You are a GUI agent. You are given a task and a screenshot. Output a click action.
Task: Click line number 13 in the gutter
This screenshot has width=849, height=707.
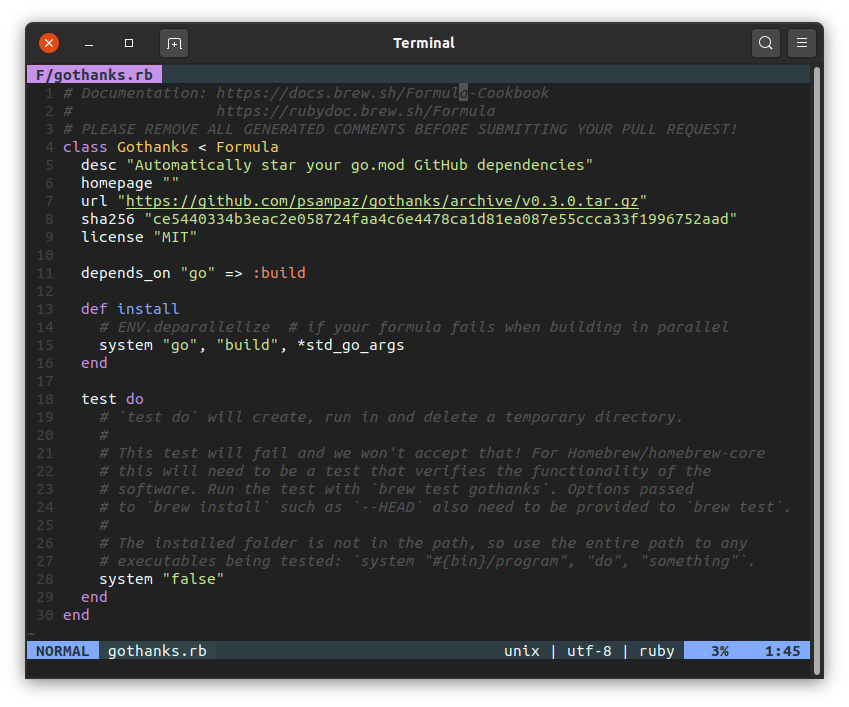(45, 309)
